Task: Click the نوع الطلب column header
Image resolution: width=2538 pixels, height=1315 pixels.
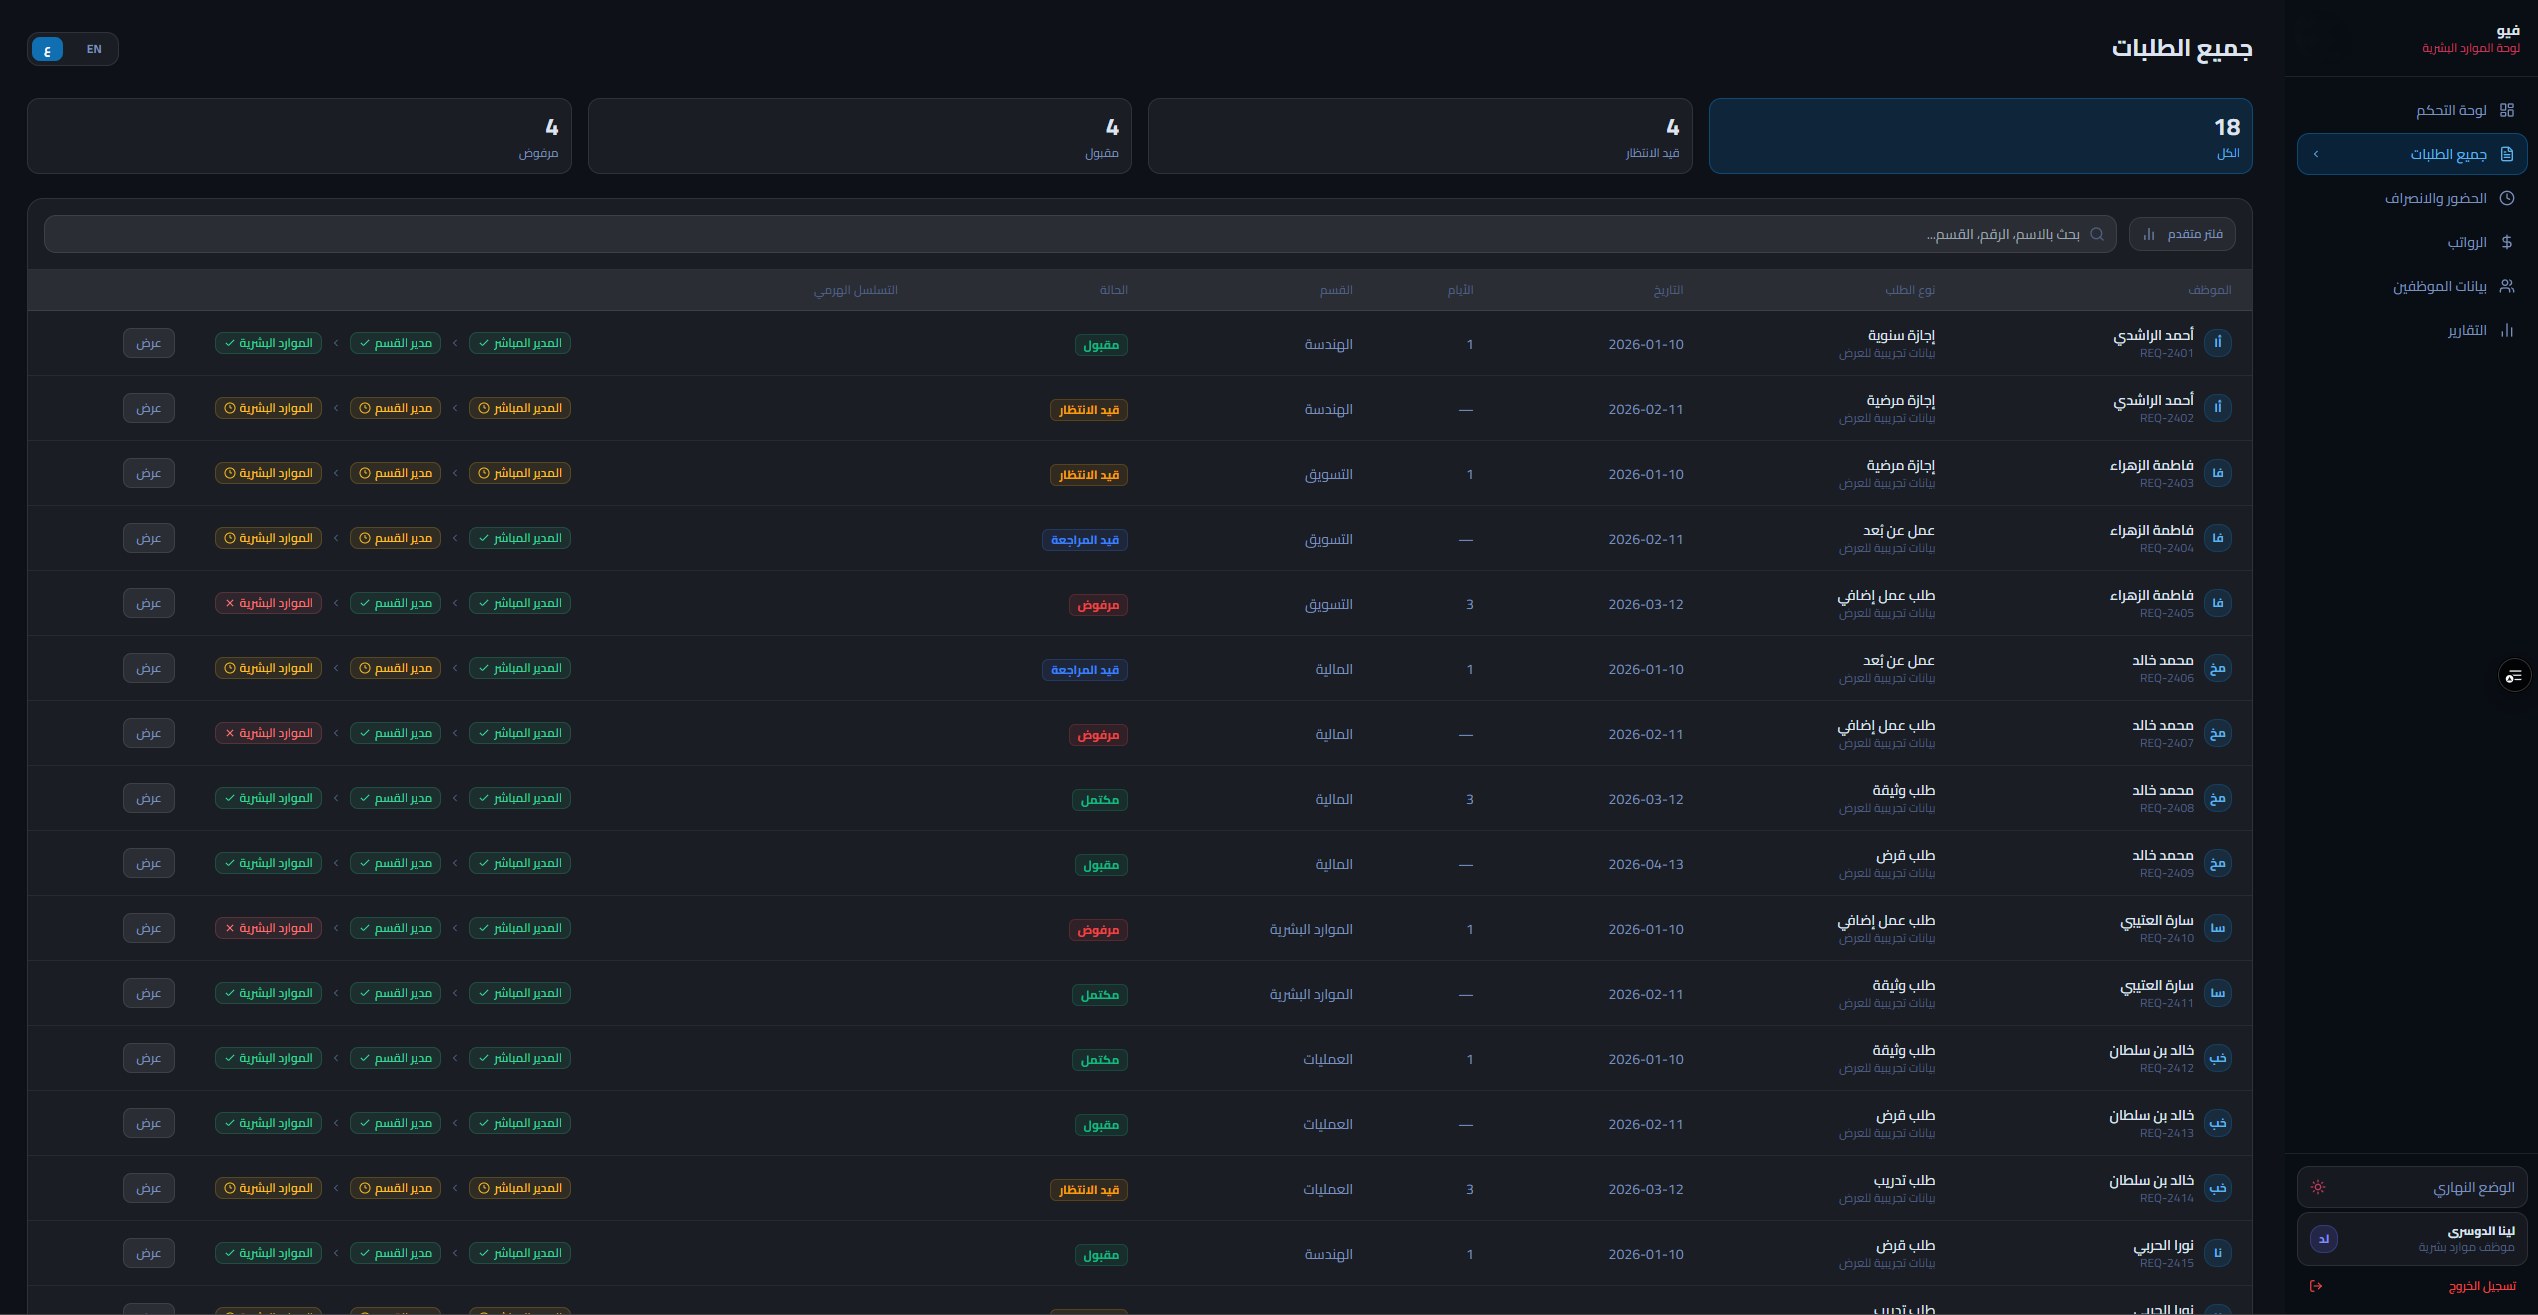Action: 1910,290
